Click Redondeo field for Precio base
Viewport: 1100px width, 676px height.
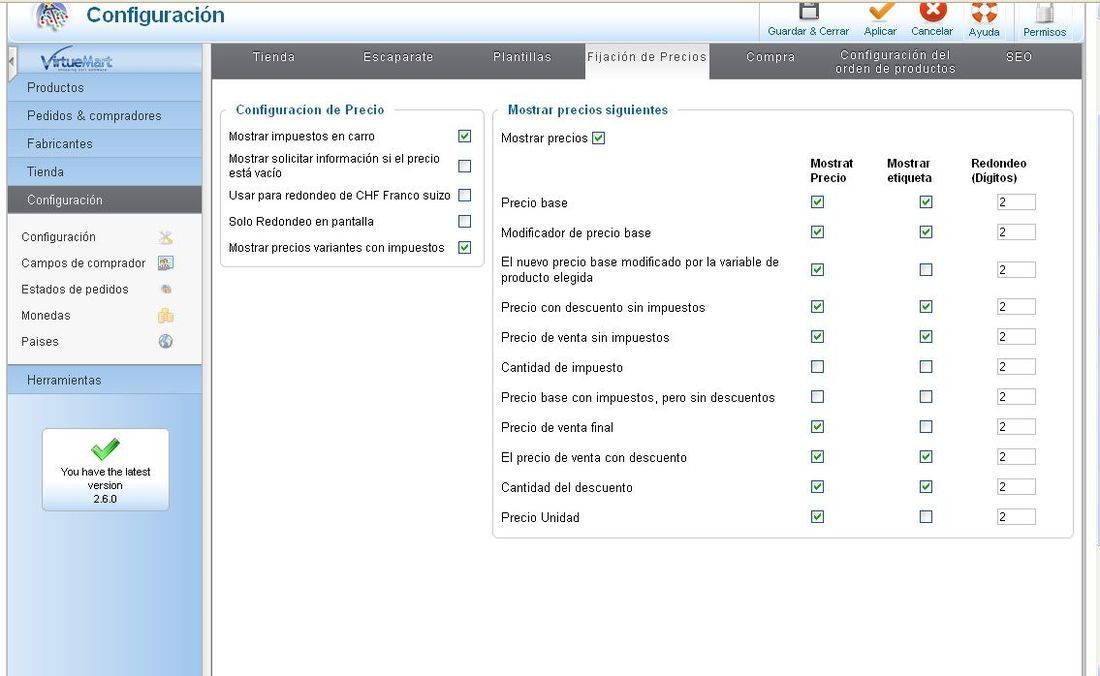(1016, 202)
